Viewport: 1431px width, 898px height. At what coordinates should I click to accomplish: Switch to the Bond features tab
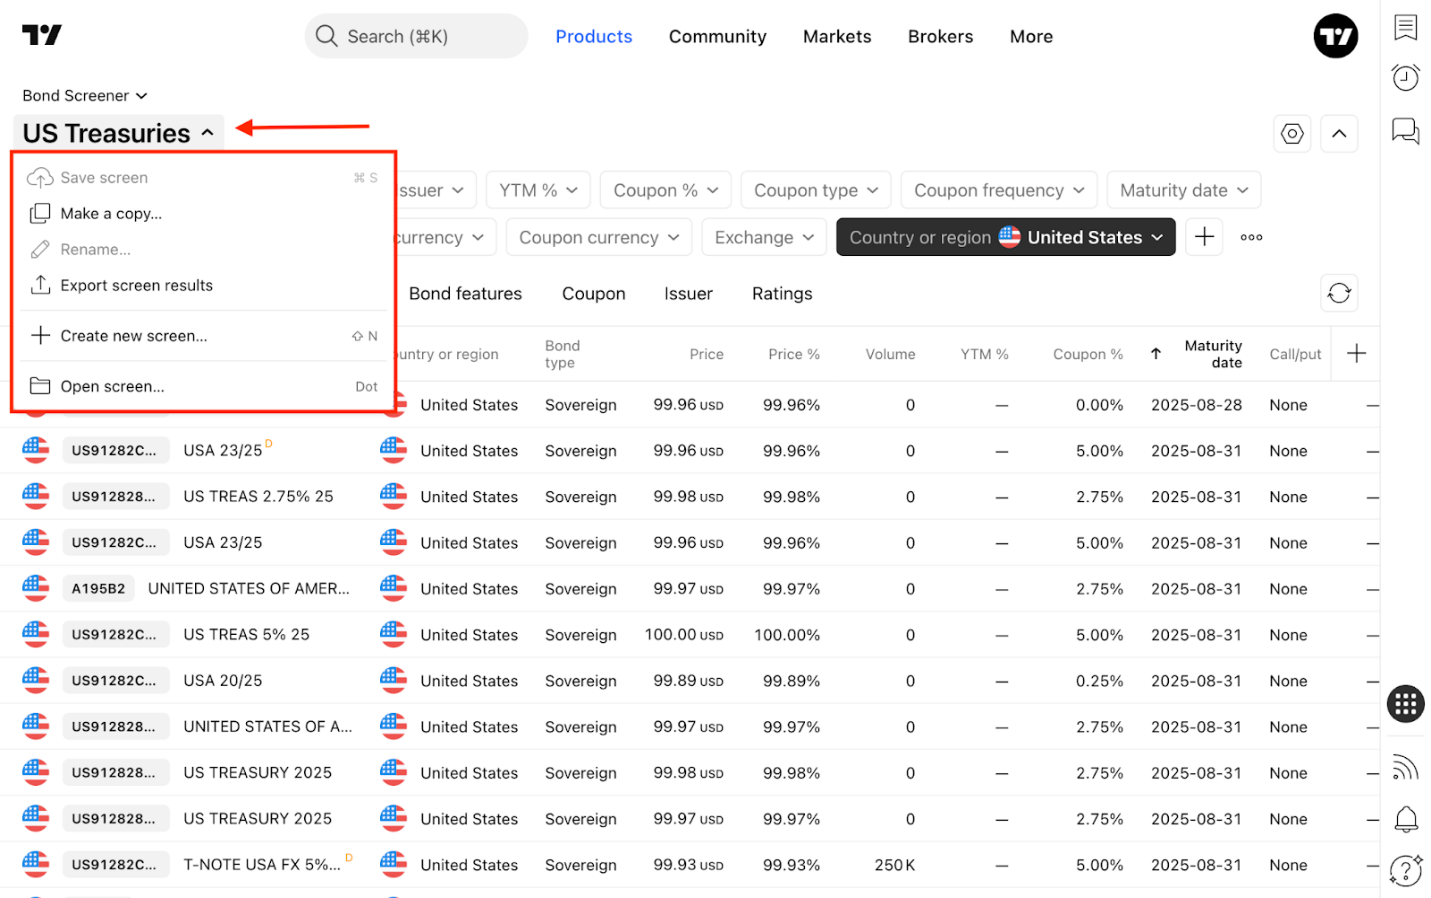click(x=465, y=293)
